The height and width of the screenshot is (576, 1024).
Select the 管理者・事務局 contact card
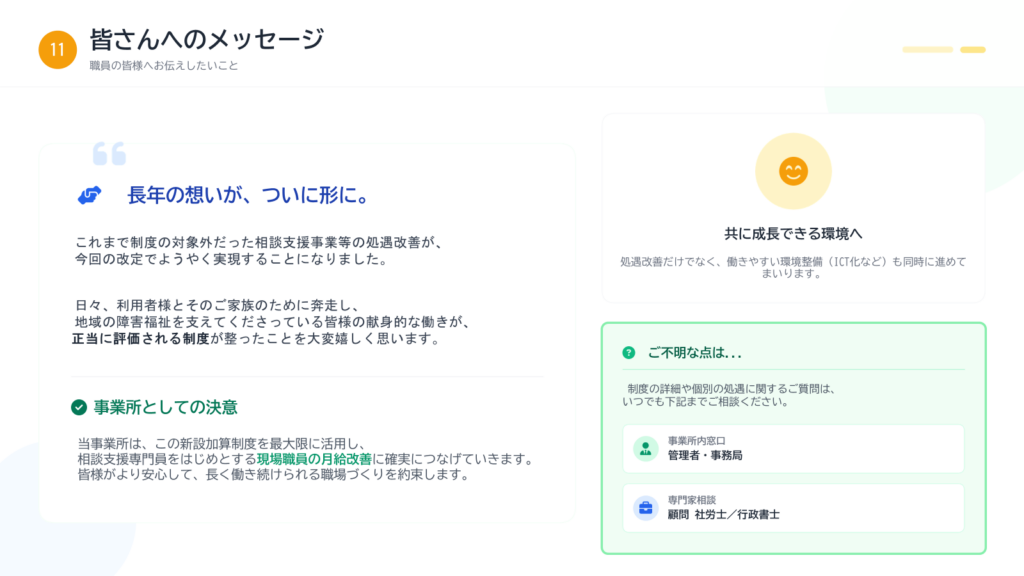pos(793,449)
